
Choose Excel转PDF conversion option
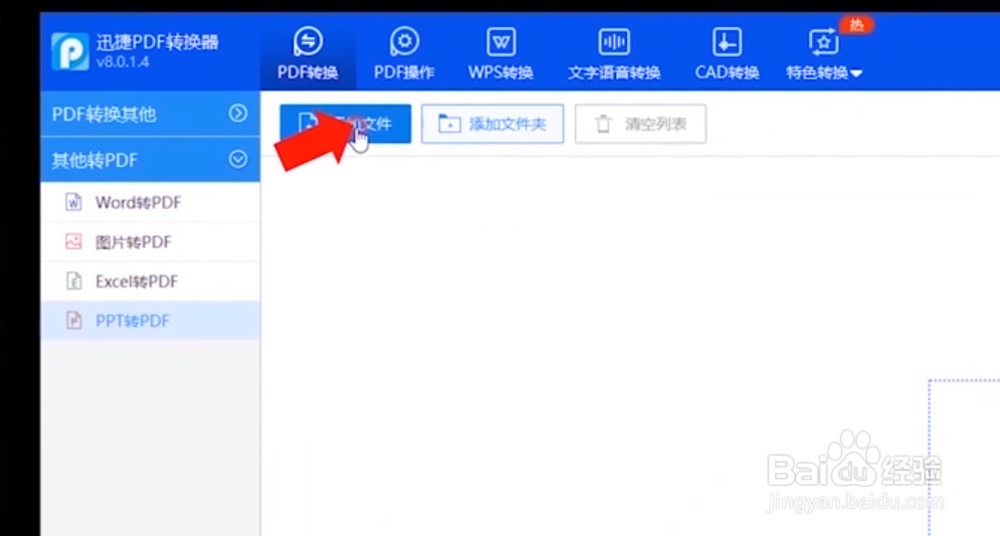150,281
